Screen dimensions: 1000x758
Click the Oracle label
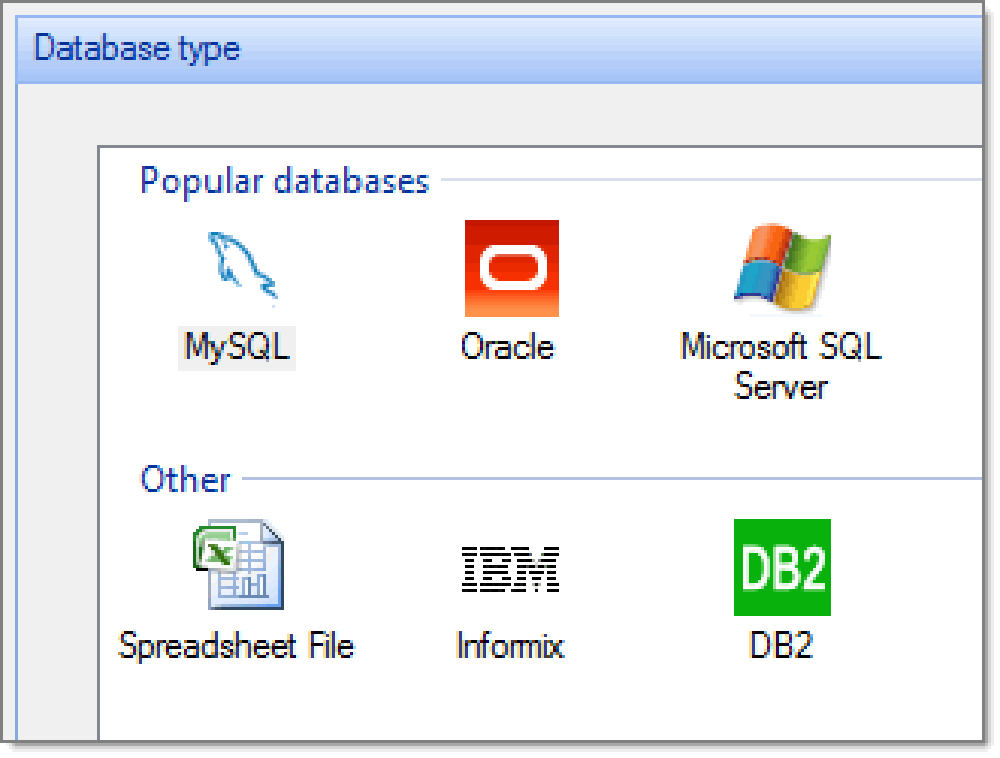[x=508, y=347]
